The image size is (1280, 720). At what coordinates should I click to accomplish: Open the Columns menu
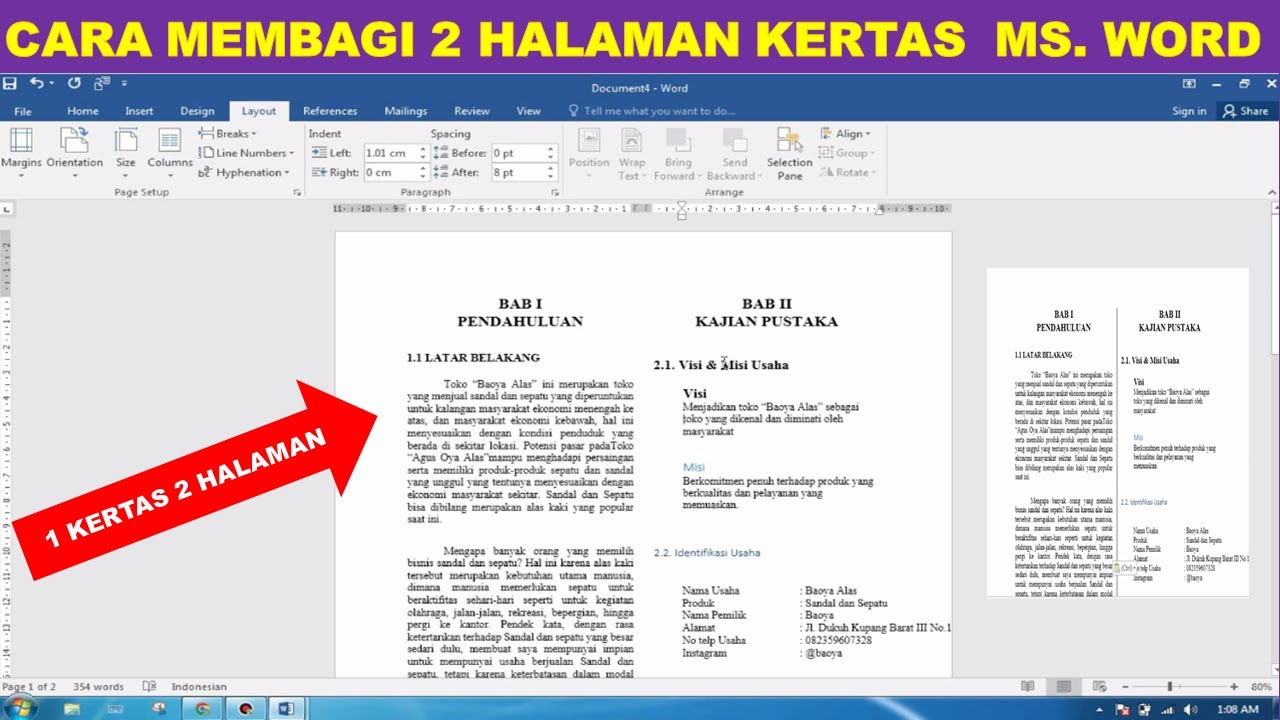click(x=170, y=152)
